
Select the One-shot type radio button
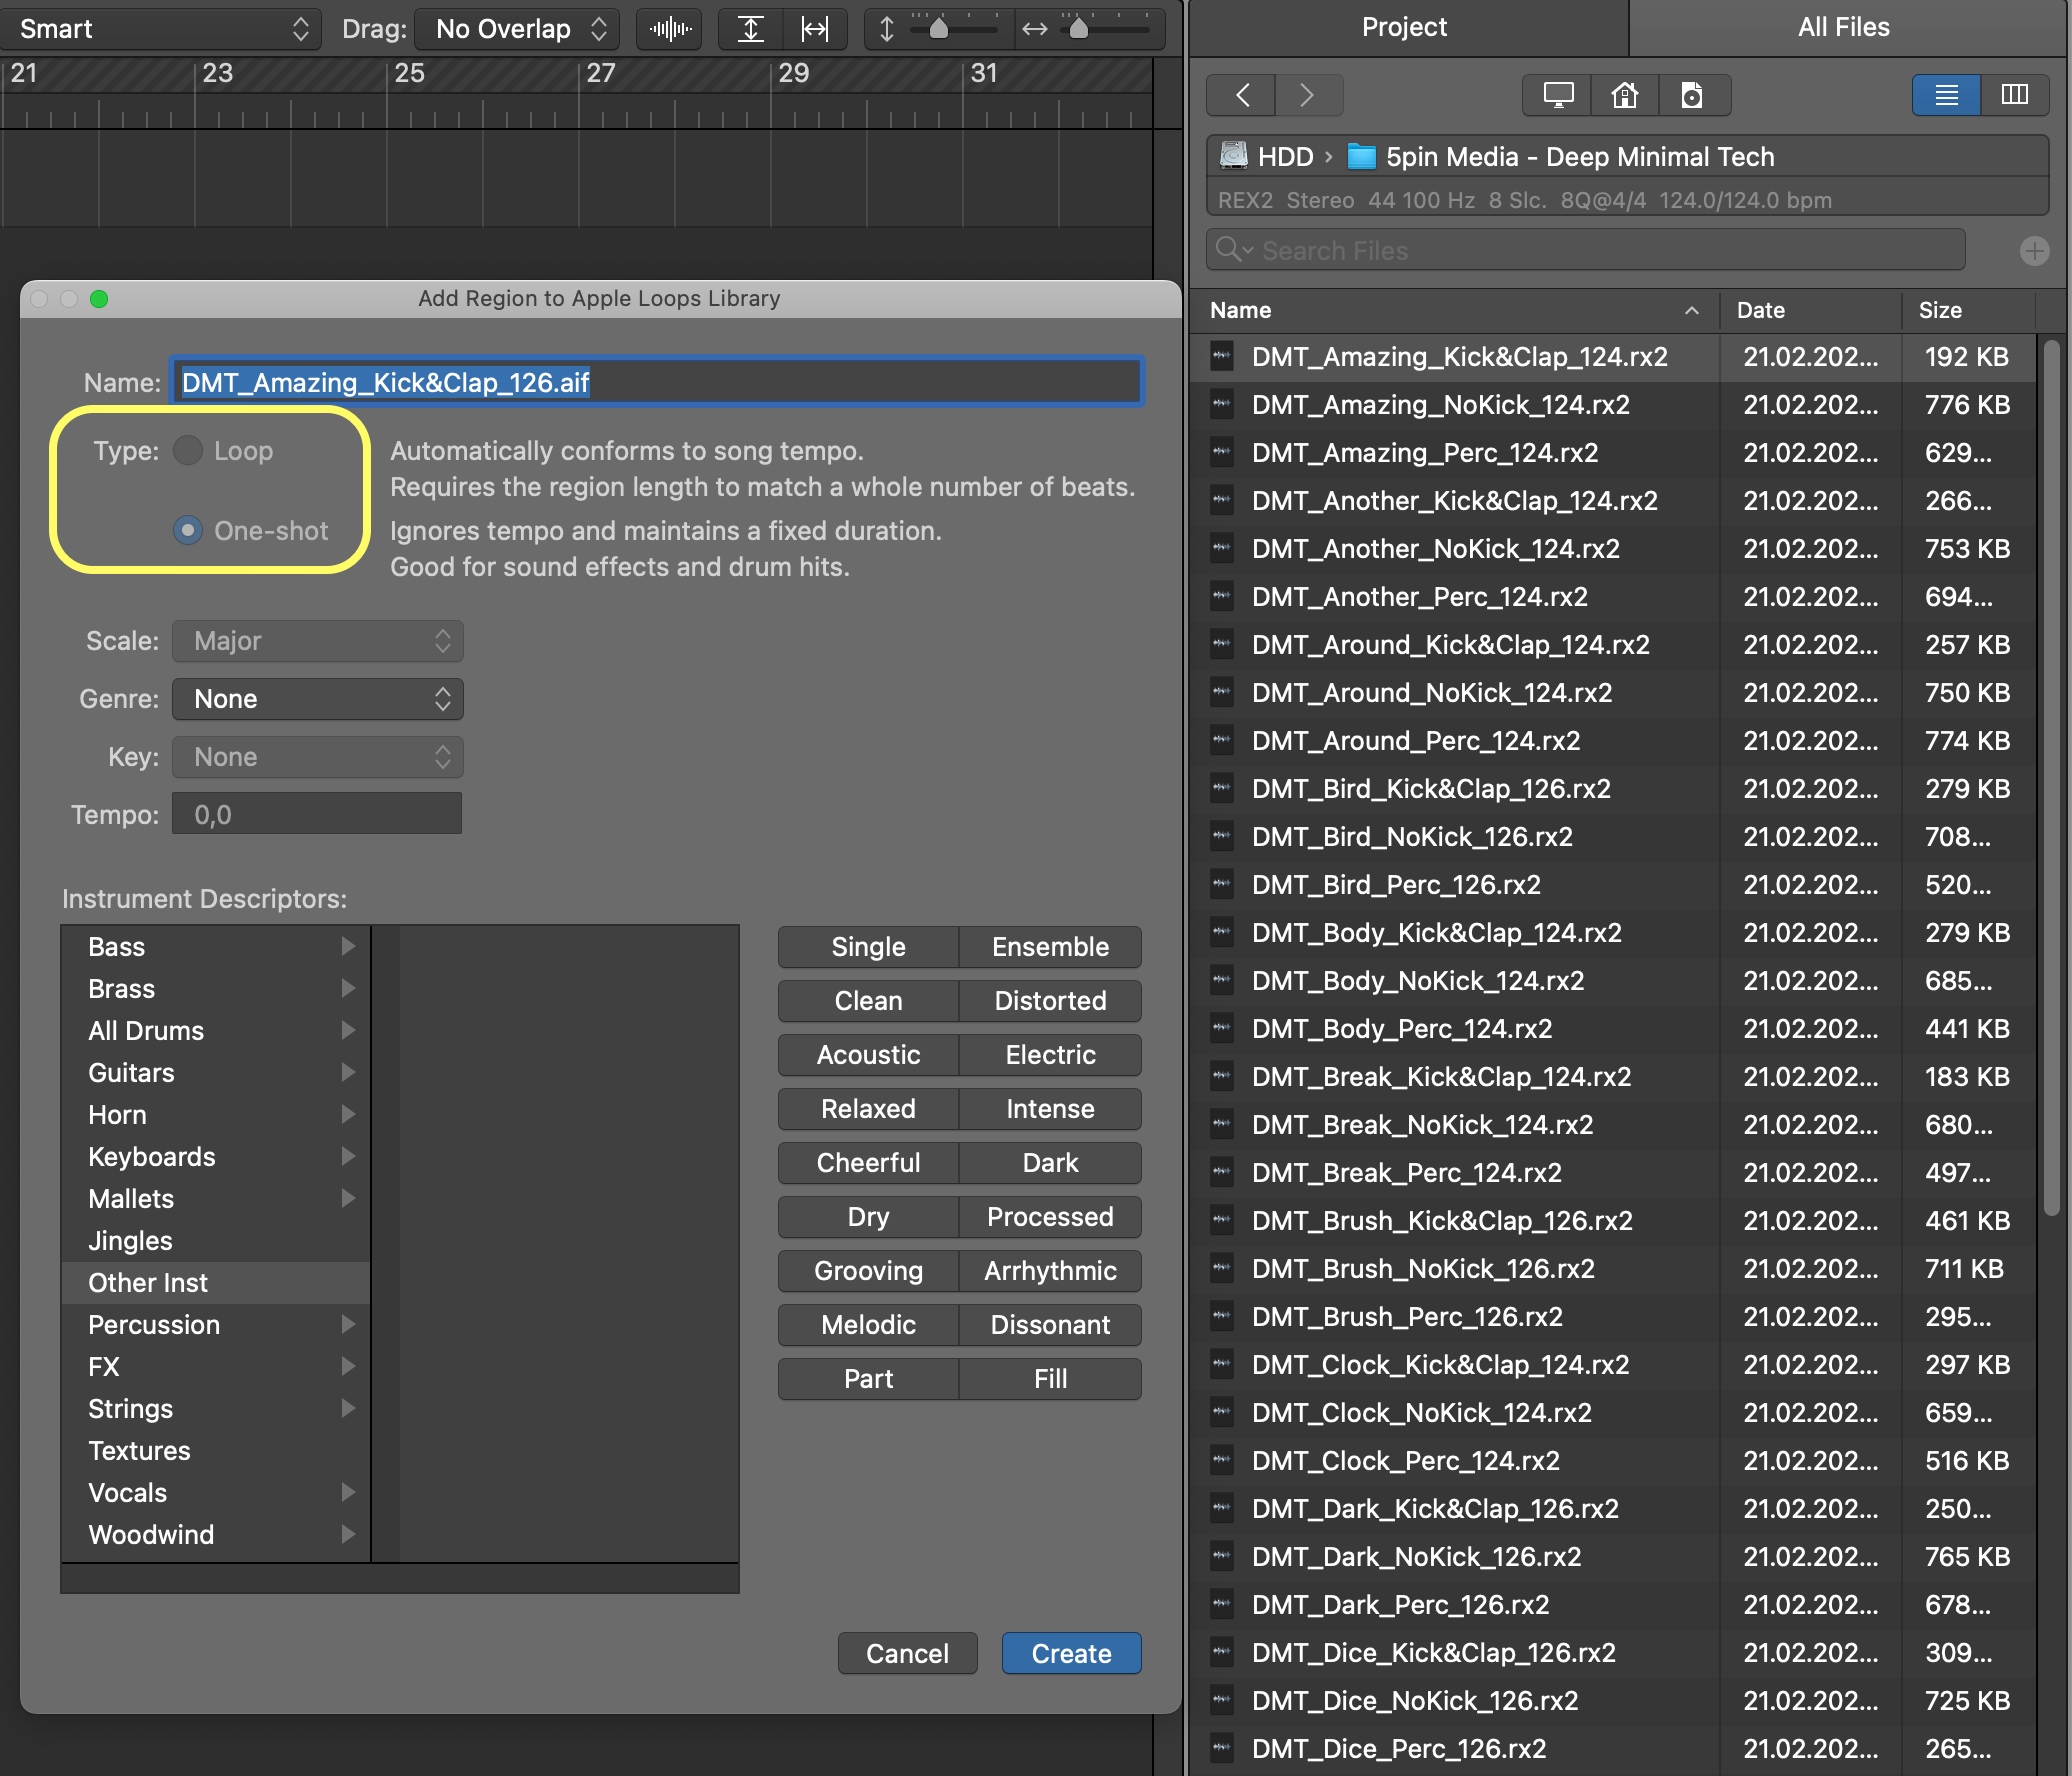(x=188, y=531)
